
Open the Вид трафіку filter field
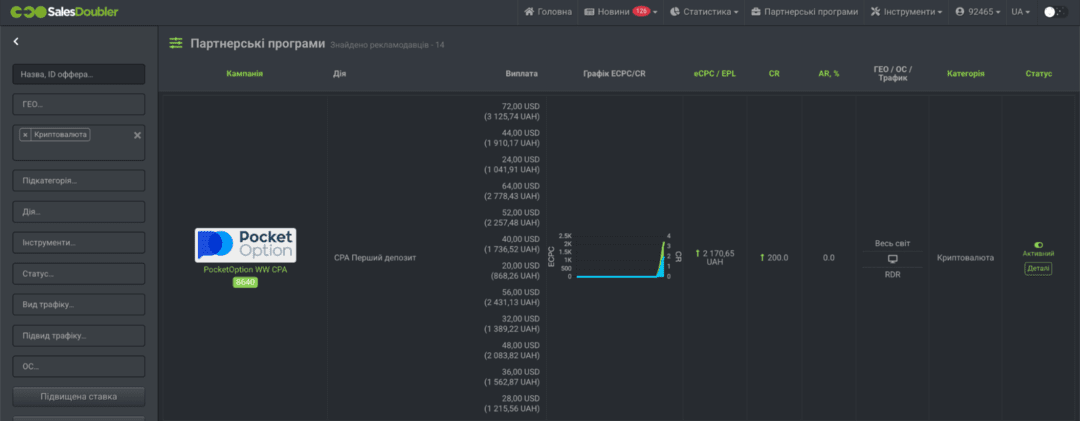79,305
